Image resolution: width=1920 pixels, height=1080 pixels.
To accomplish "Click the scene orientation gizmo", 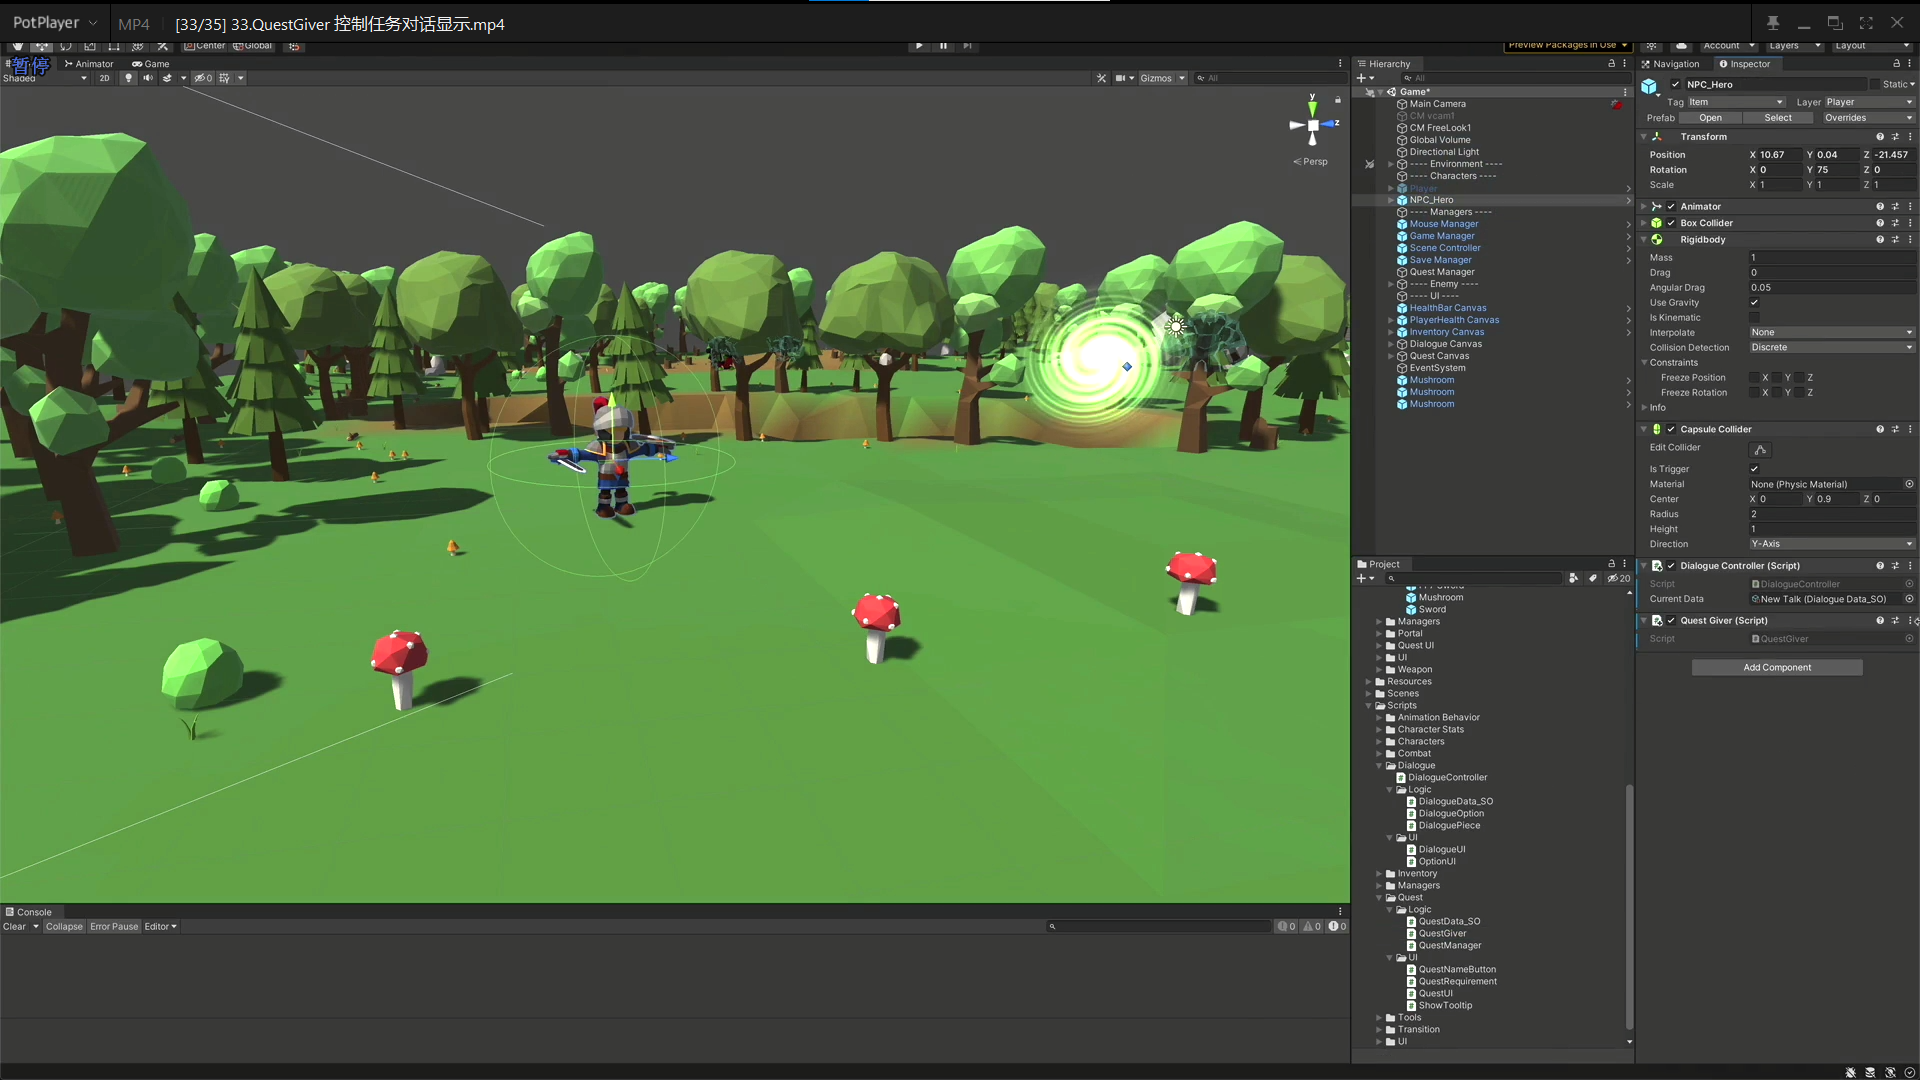I will (1313, 125).
